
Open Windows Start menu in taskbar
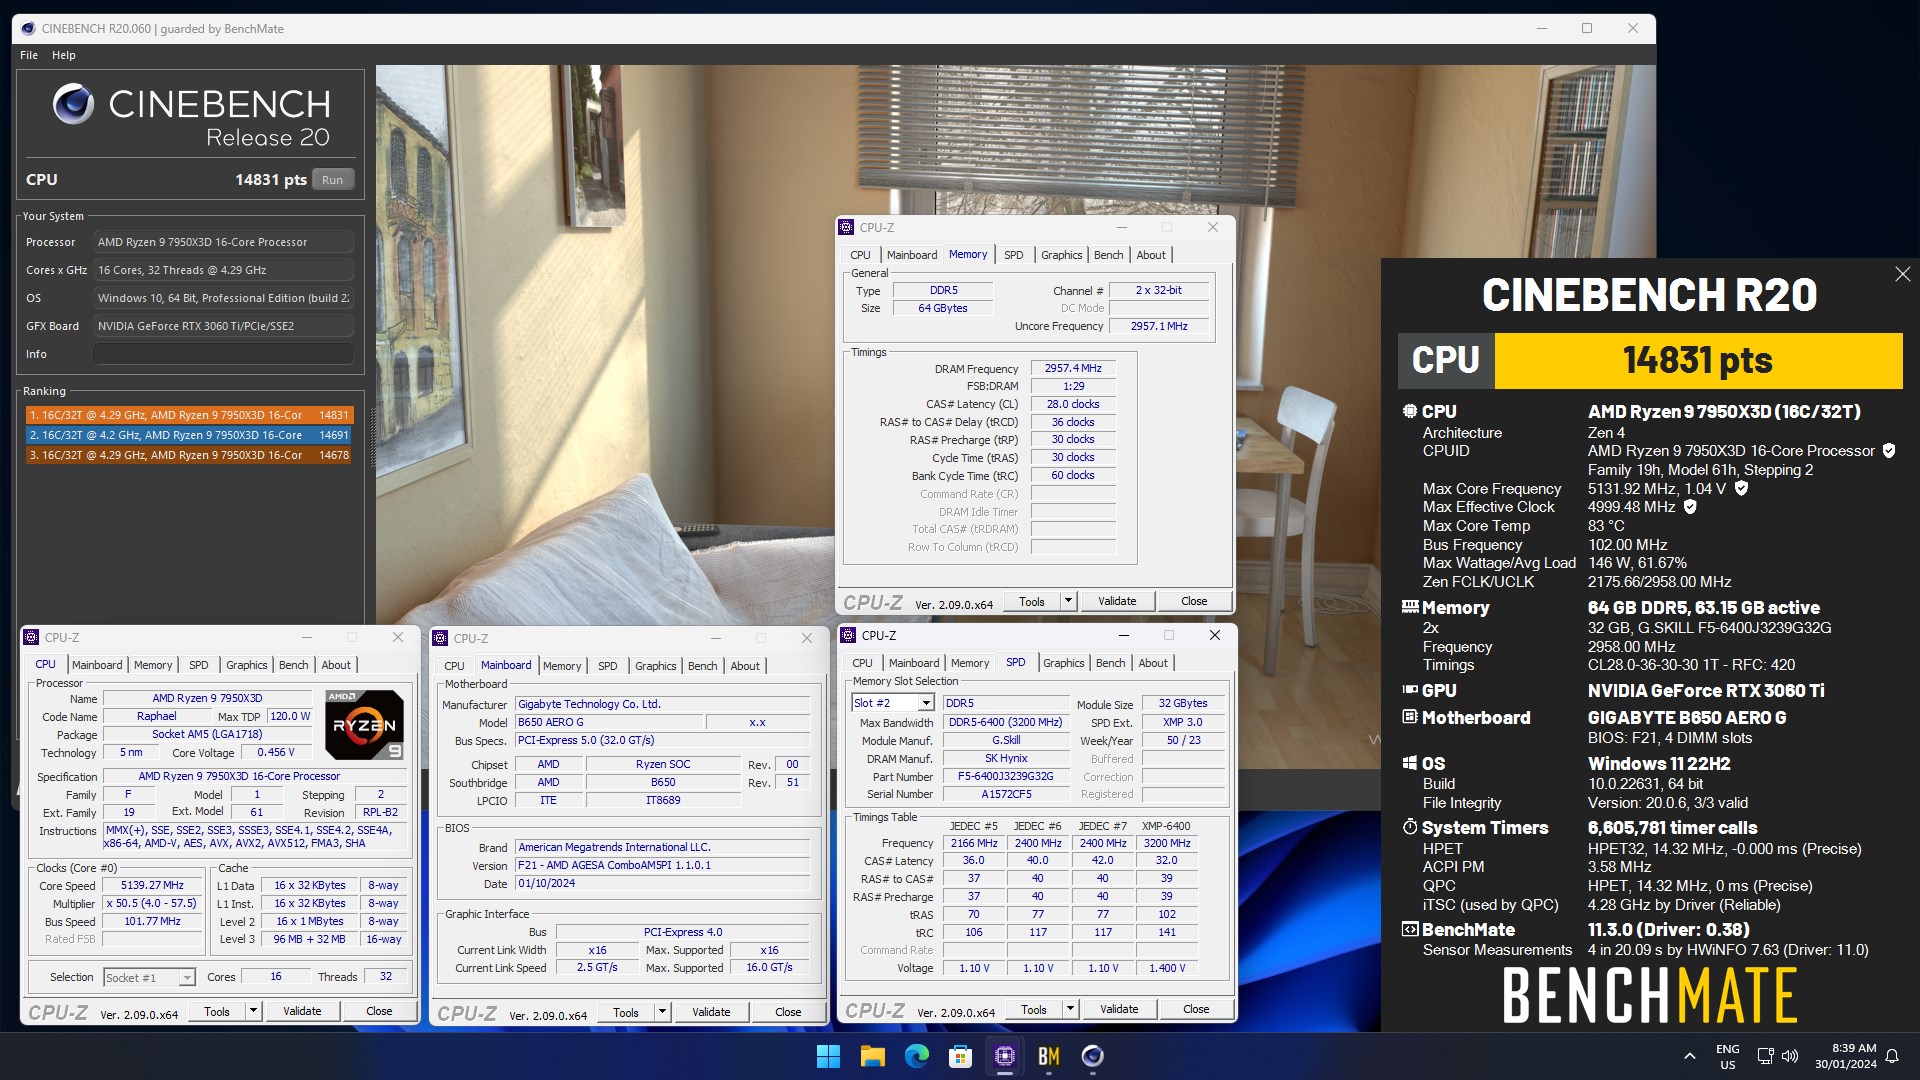point(828,1056)
